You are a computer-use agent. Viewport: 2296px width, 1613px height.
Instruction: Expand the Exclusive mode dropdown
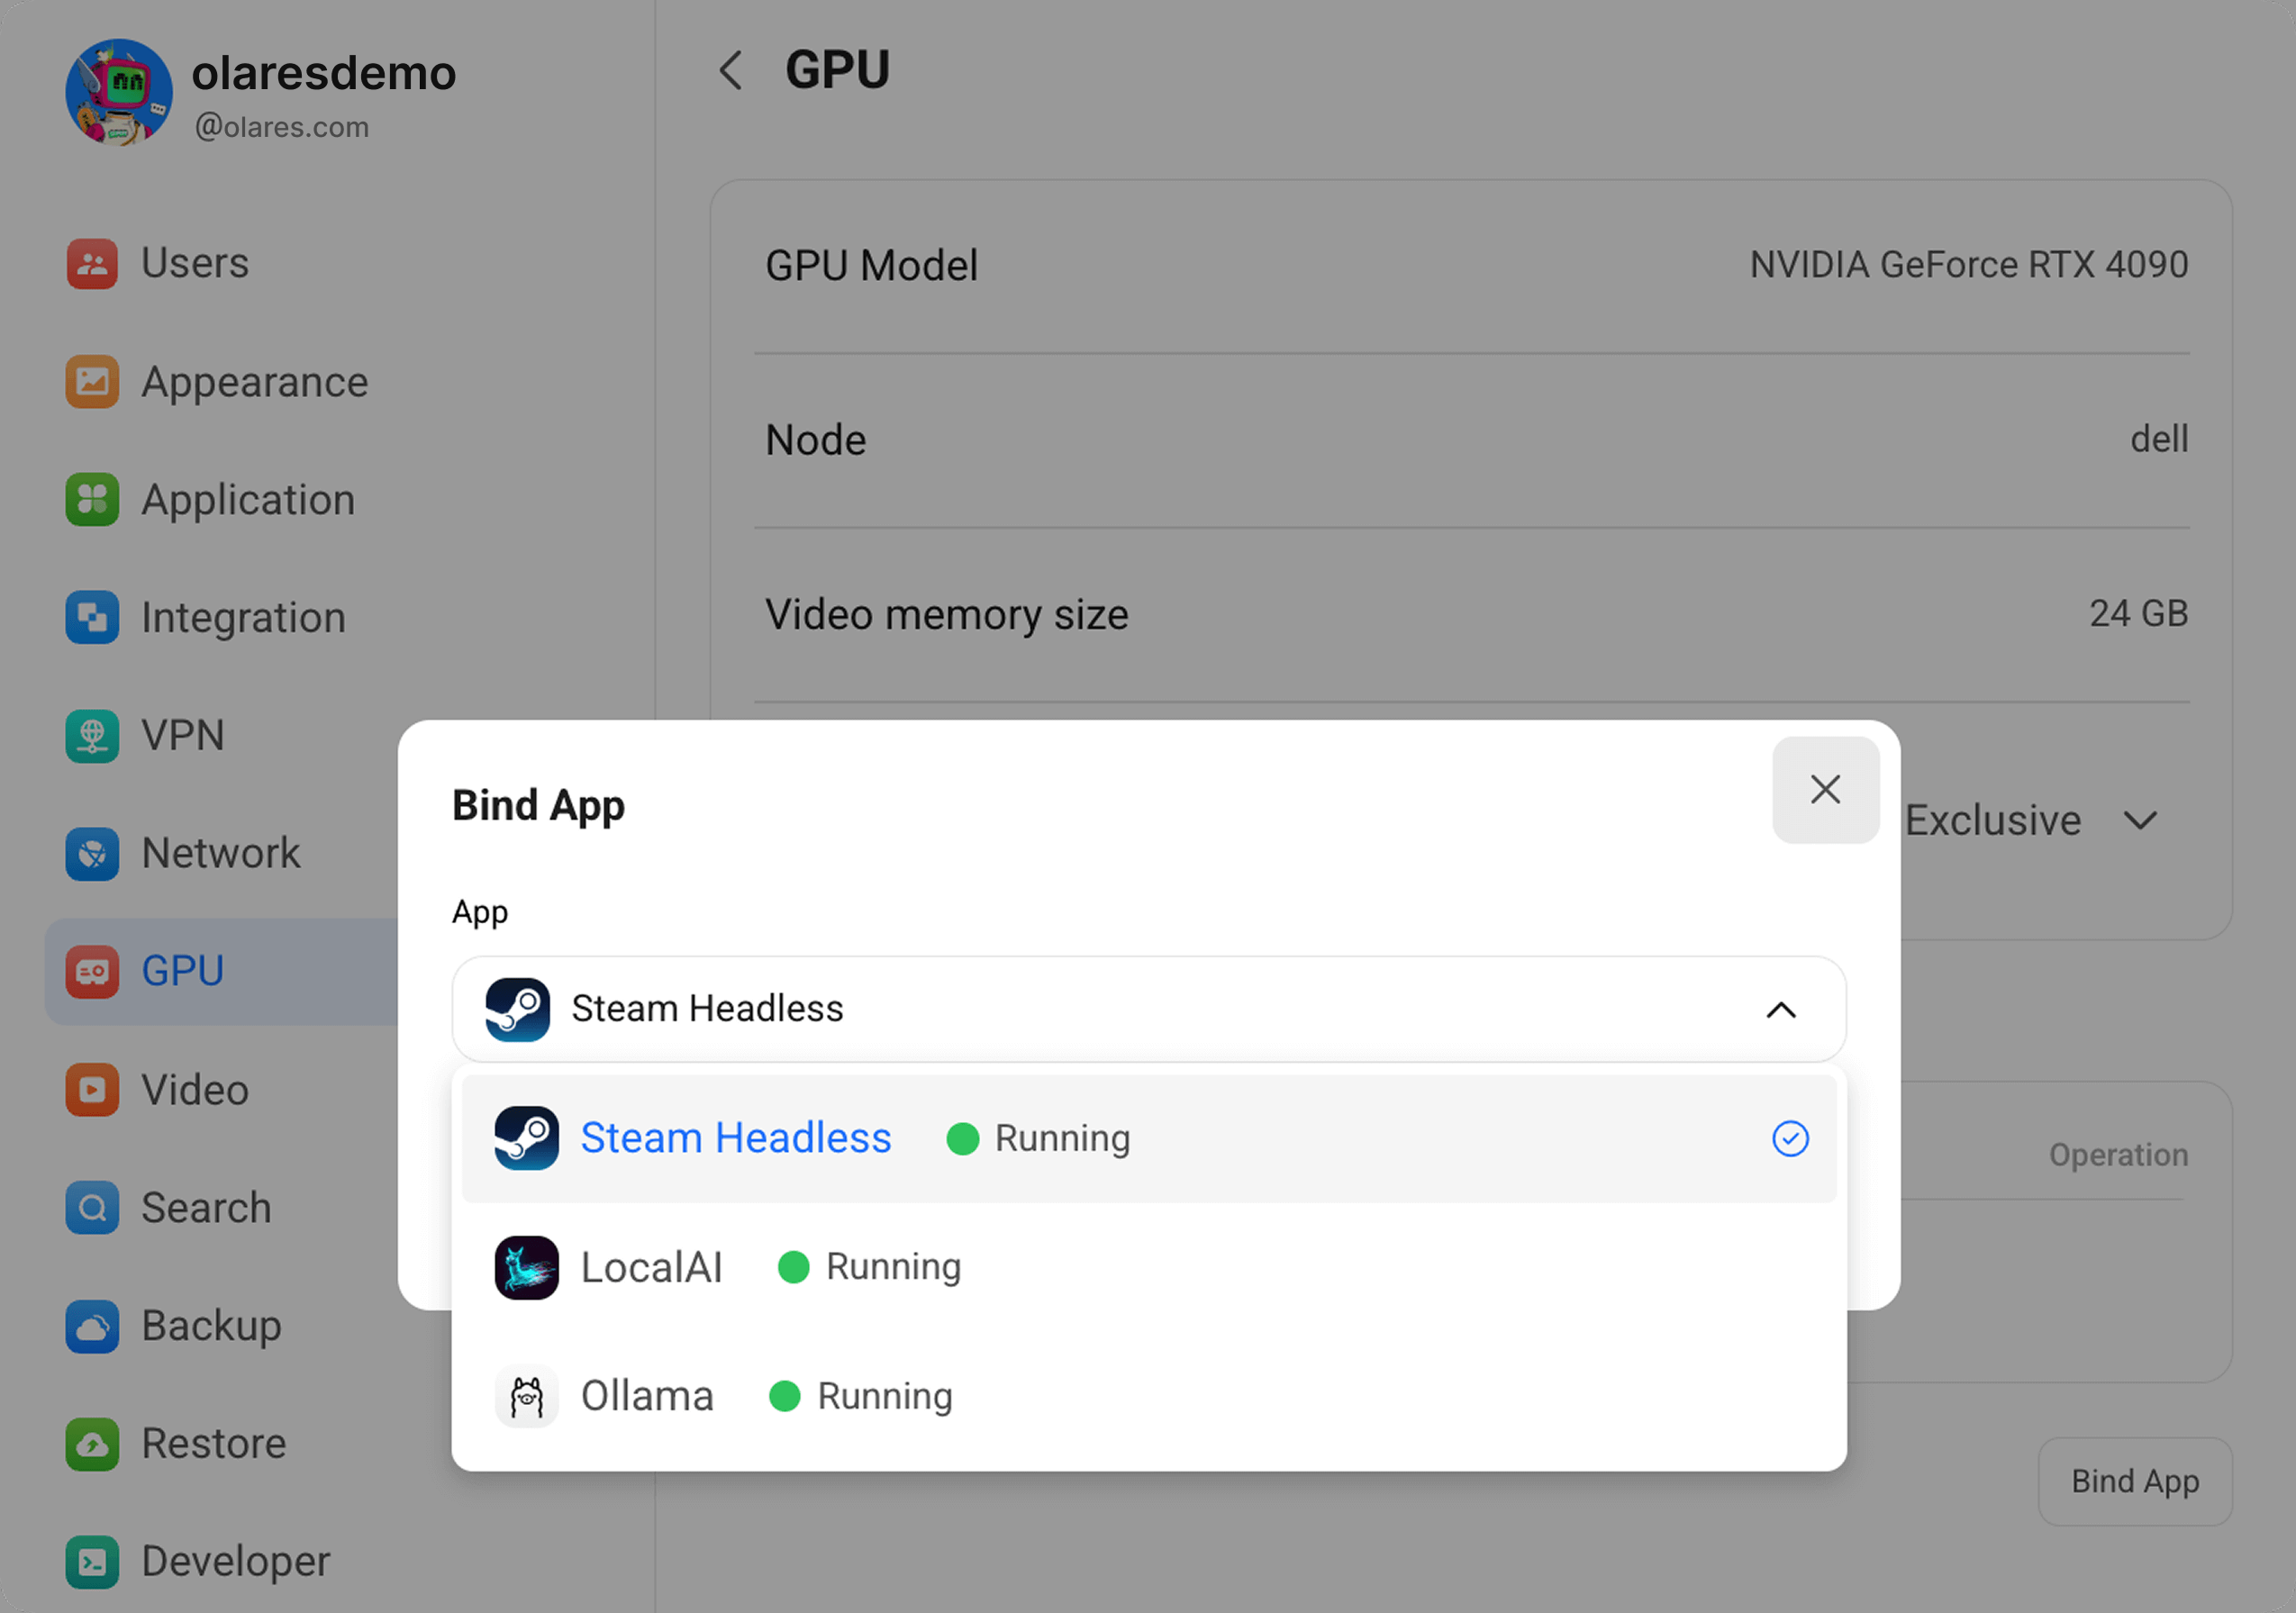2139,821
